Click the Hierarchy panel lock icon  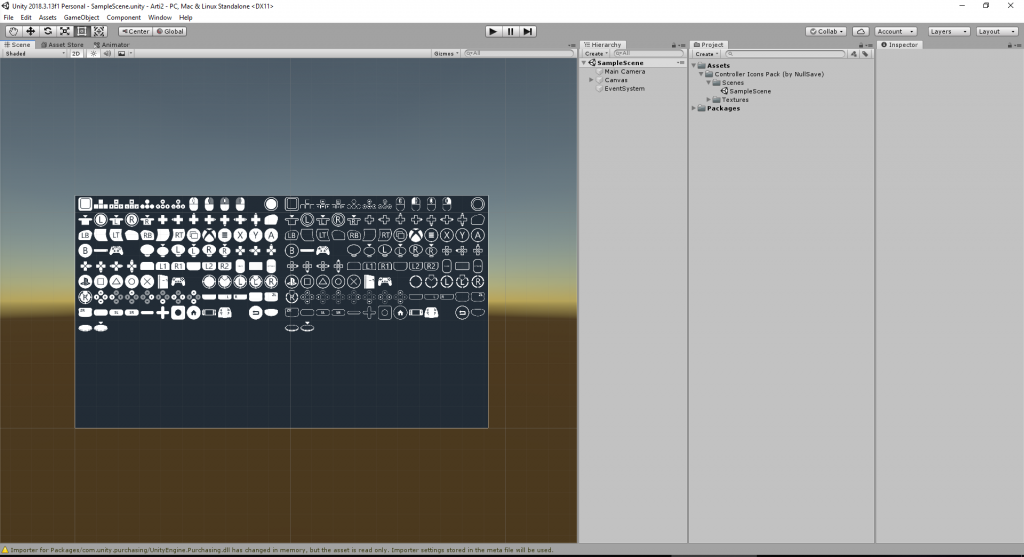(x=673, y=45)
